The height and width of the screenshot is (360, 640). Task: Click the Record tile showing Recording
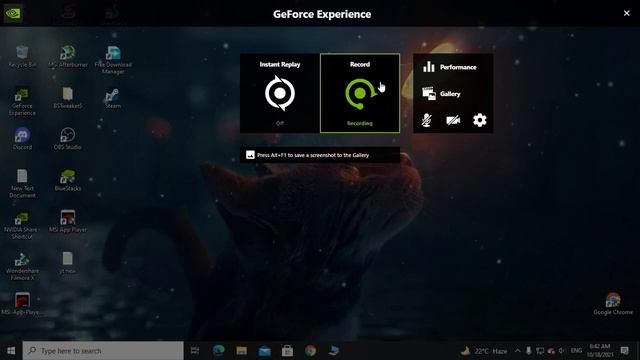pyautogui.click(x=360, y=93)
